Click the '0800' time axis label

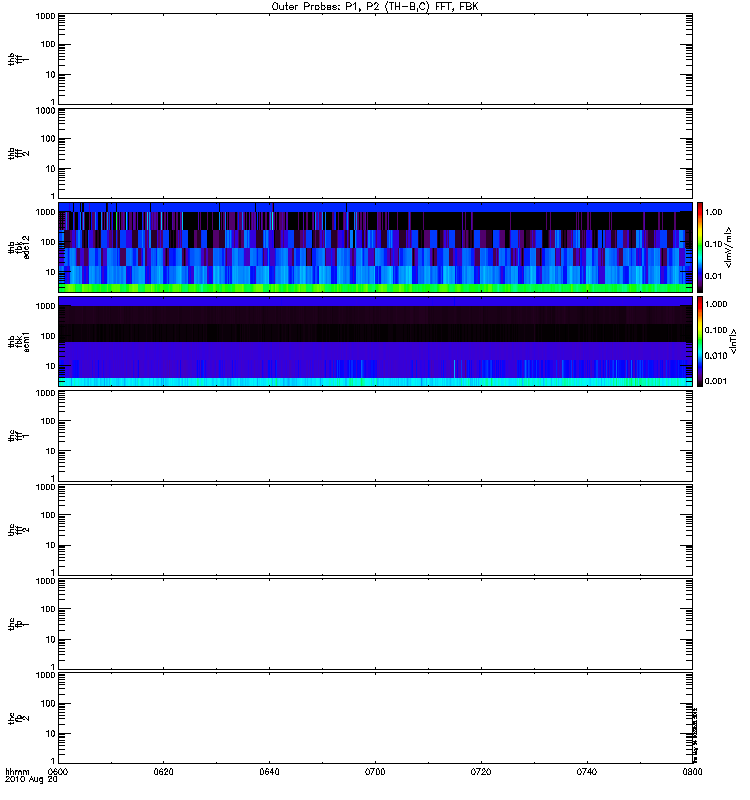pyautogui.click(x=692, y=772)
